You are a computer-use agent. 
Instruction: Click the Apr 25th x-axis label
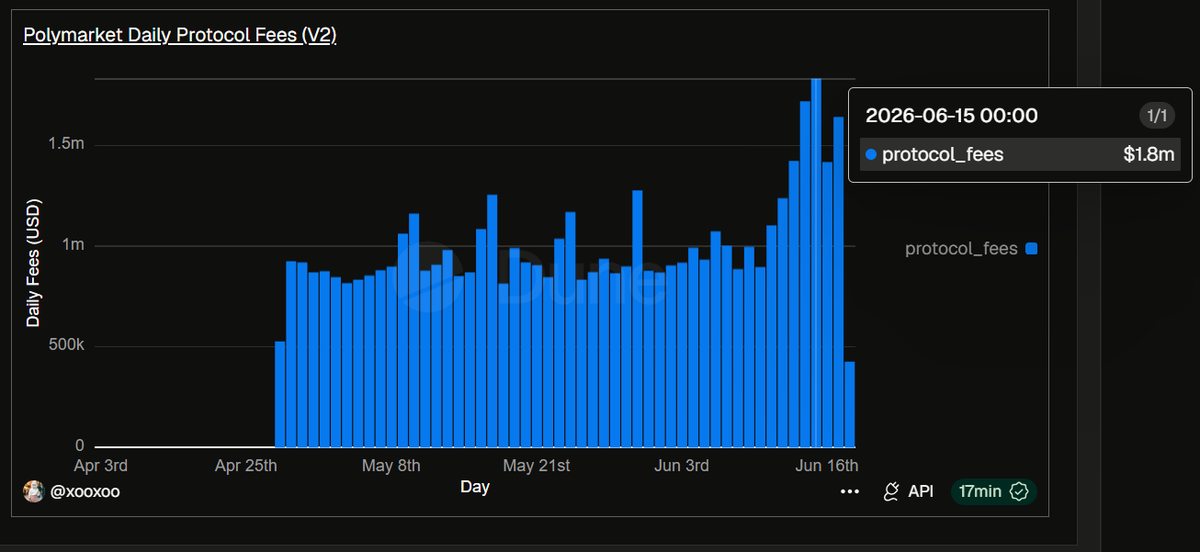point(246,466)
